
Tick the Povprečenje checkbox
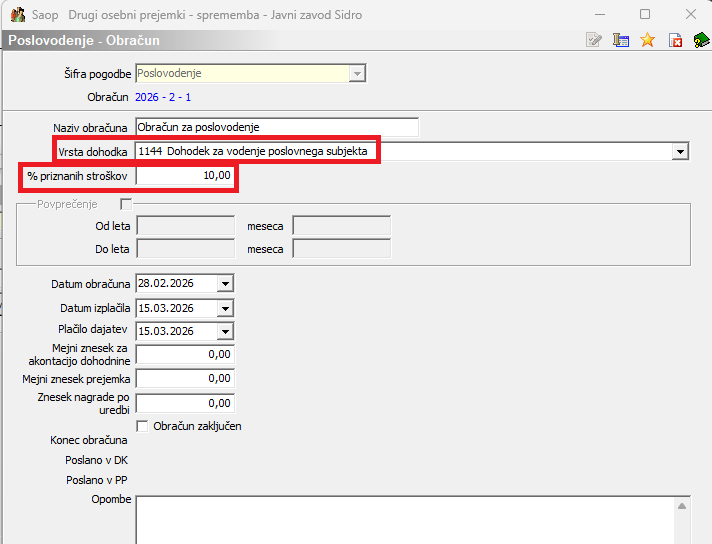(x=126, y=204)
